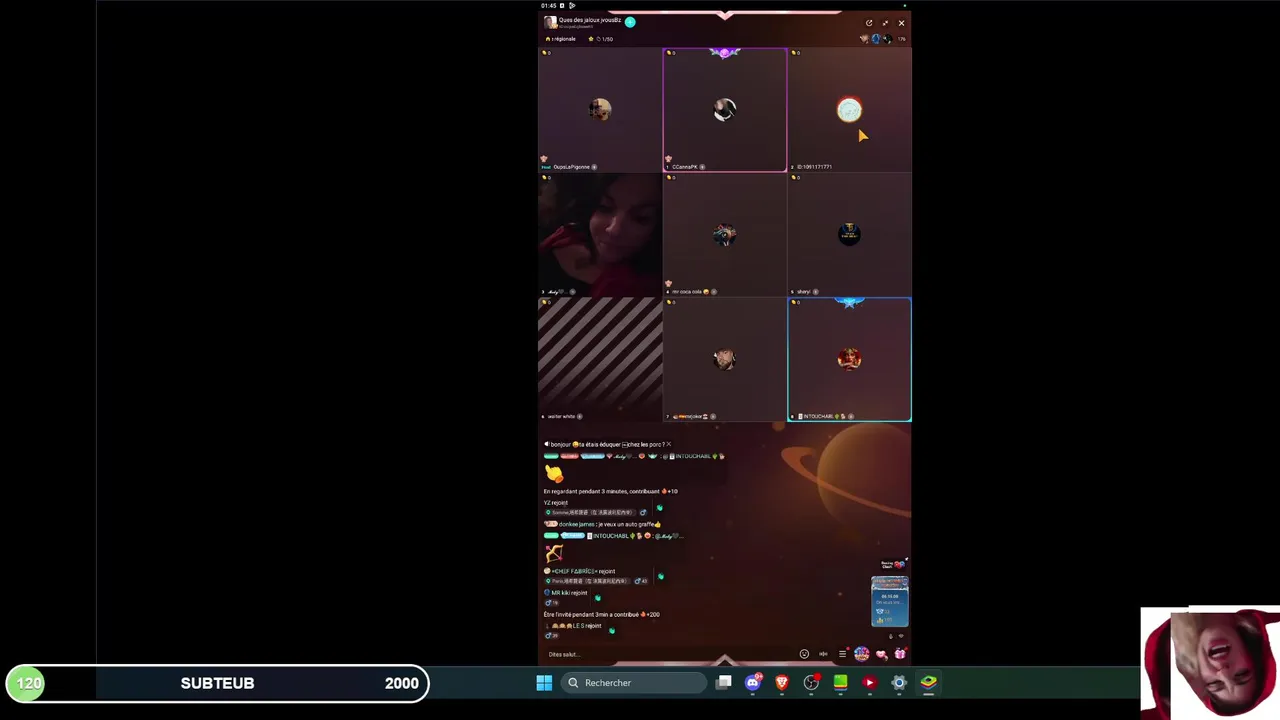Open the Boxing Clash event banner
This screenshot has height=720, width=1280.
click(892, 565)
